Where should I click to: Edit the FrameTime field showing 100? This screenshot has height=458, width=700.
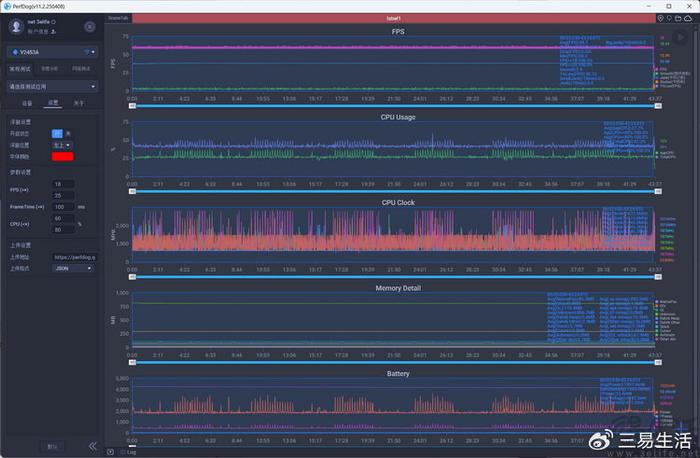coord(63,207)
